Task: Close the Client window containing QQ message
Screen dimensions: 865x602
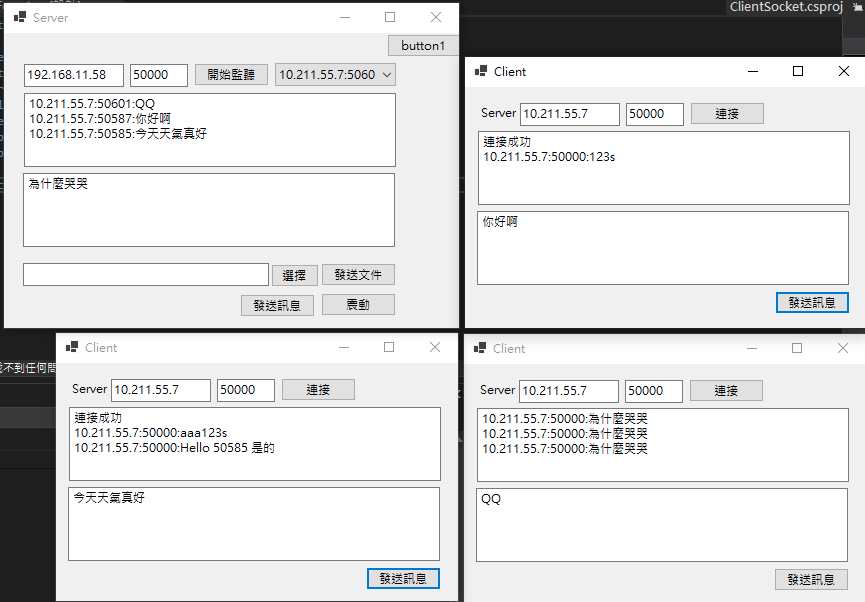Action: pyautogui.click(x=842, y=349)
